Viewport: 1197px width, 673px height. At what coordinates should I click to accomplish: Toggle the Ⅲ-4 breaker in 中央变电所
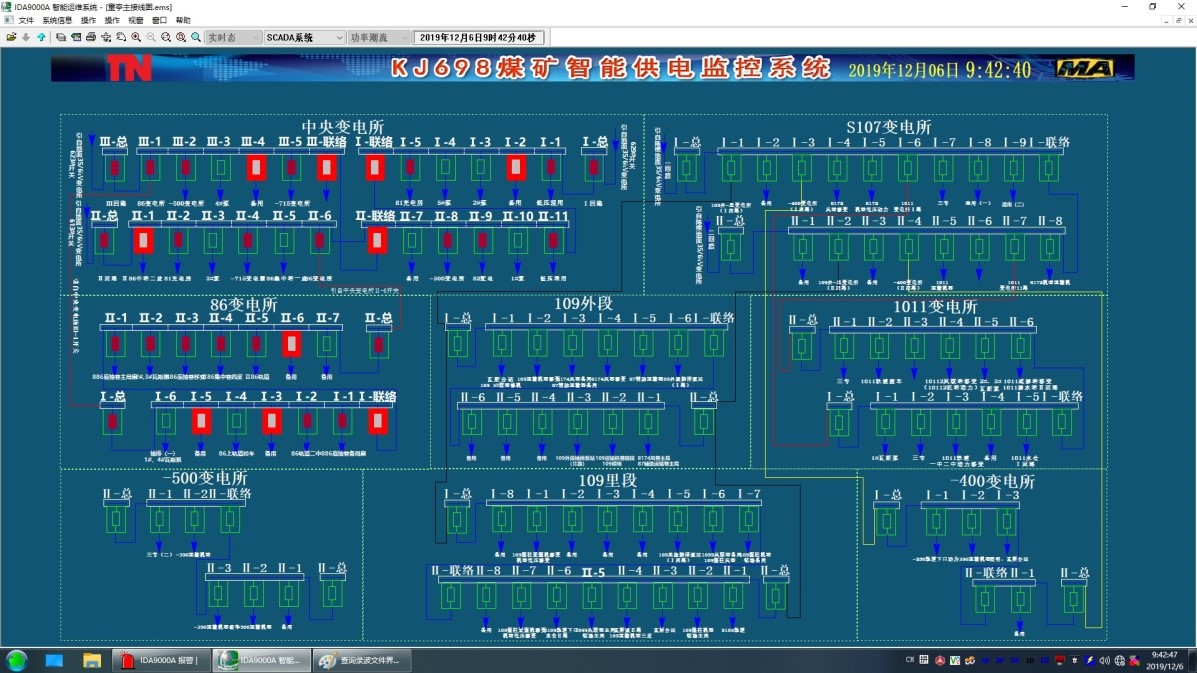coord(255,167)
